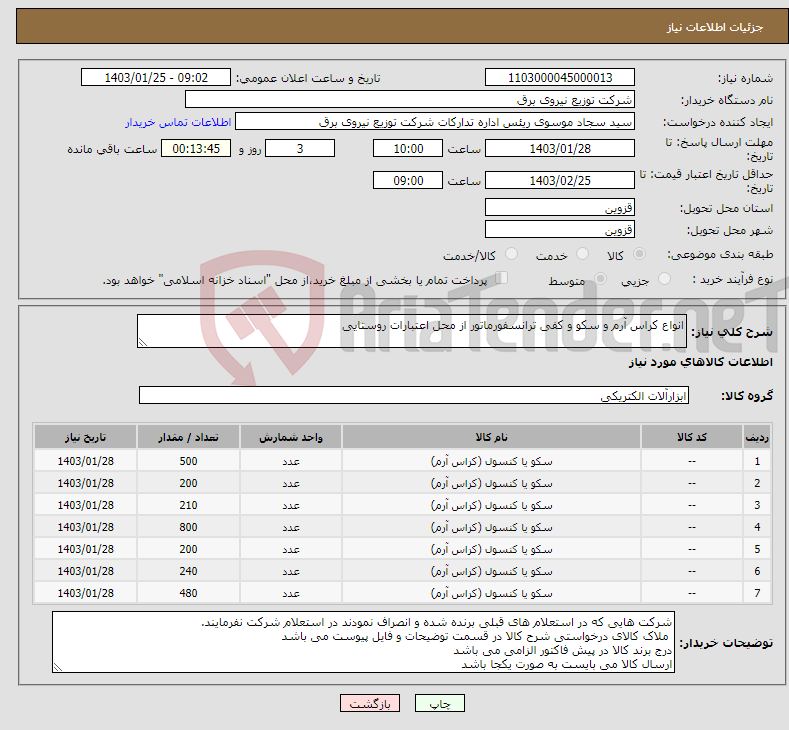Click the buyer notes text area

pos(363,642)
